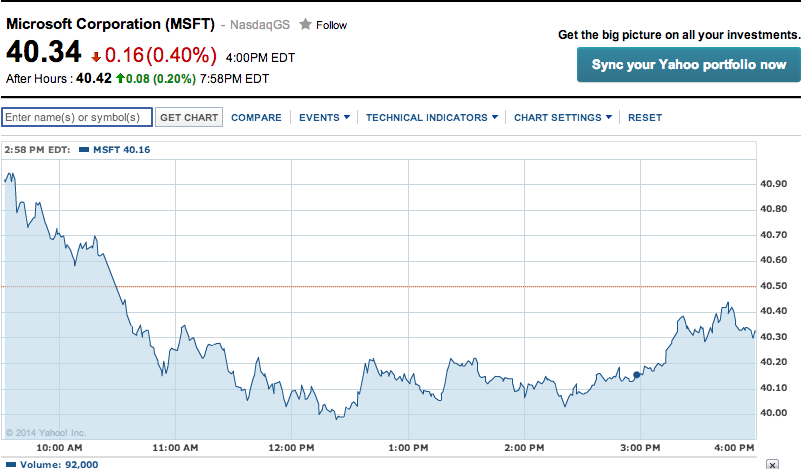Click the 40.34 last price value
Screen dimensions: 803x469
44,52
